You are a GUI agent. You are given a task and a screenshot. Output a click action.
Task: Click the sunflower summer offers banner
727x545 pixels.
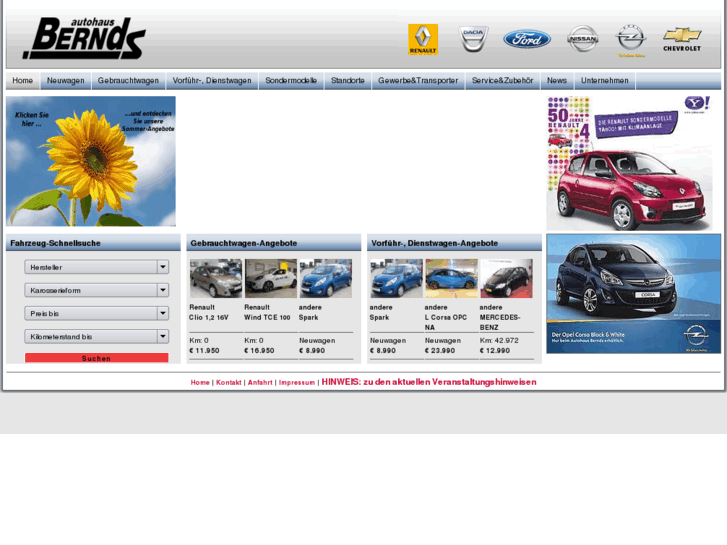91,161
